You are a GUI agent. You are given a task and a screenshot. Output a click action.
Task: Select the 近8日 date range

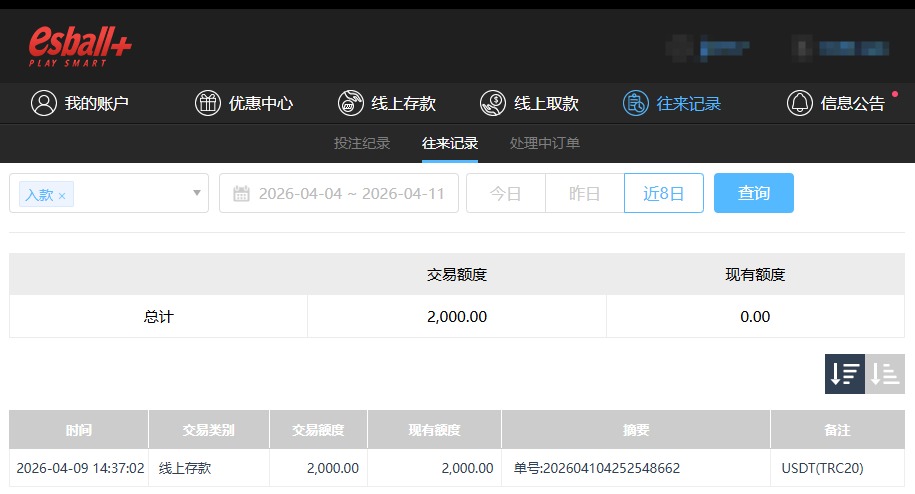[663, 193]
